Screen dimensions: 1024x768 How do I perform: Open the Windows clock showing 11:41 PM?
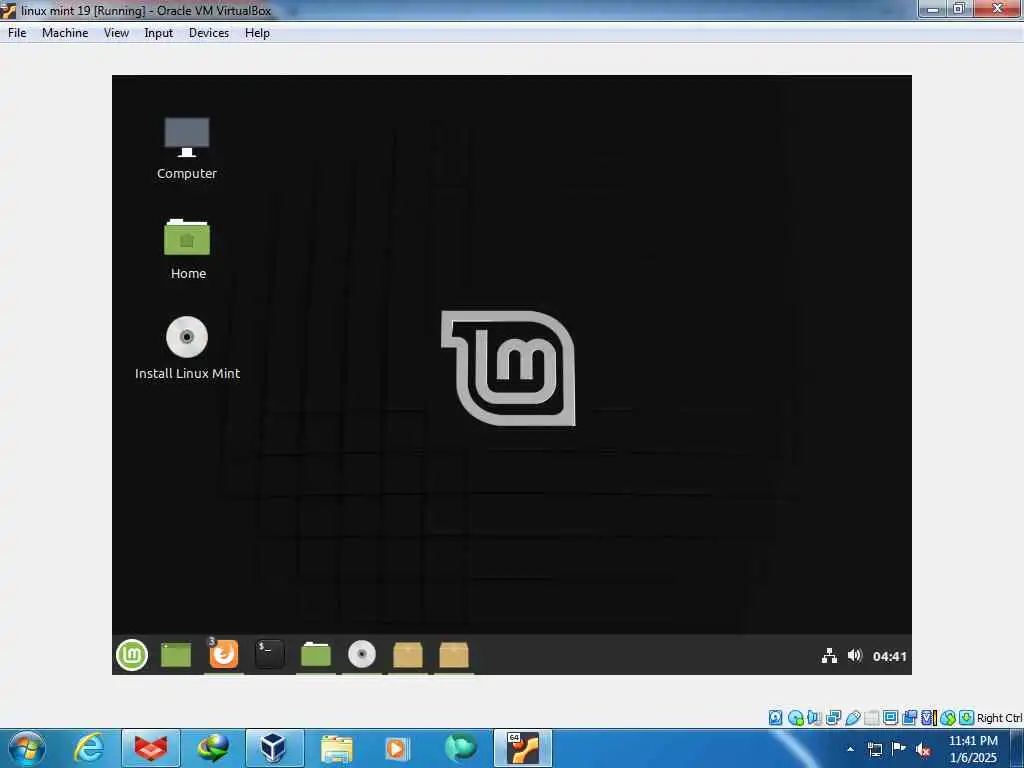coord(973,749)
